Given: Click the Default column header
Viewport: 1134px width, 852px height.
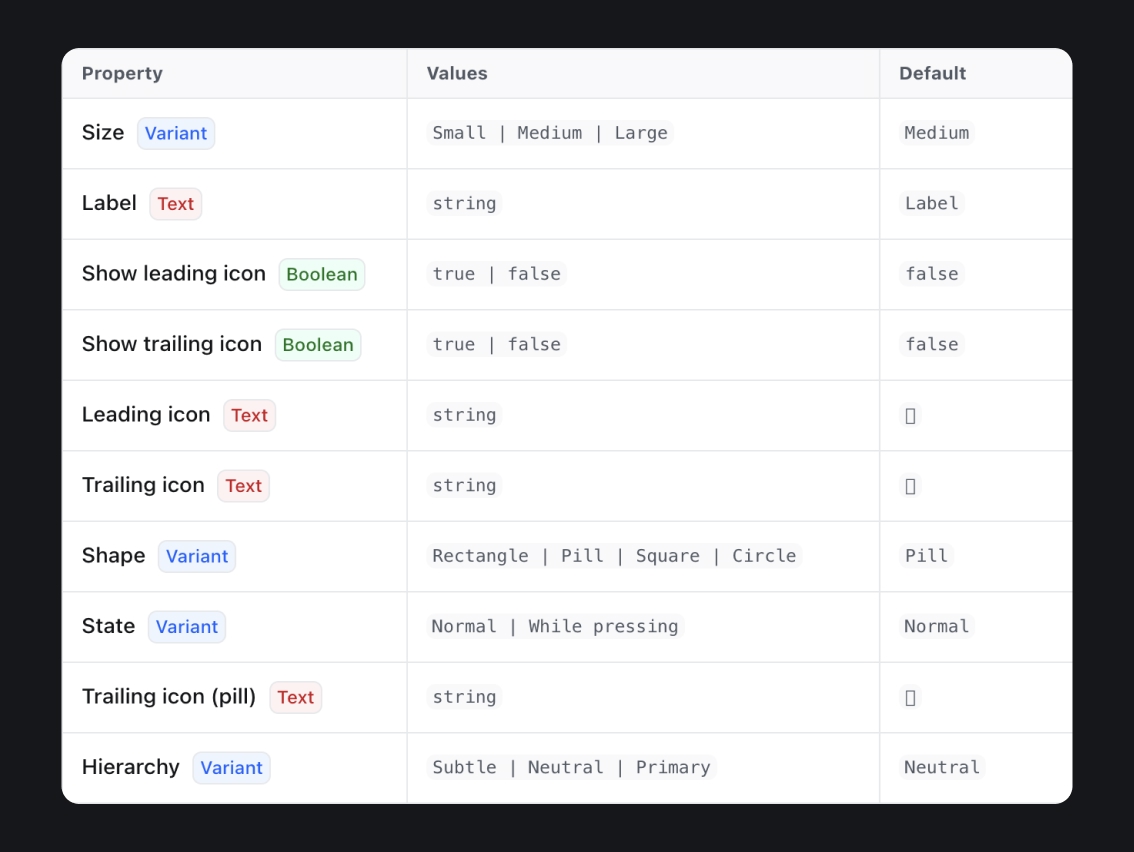Looking at the screenshot, I should [932, 73].
